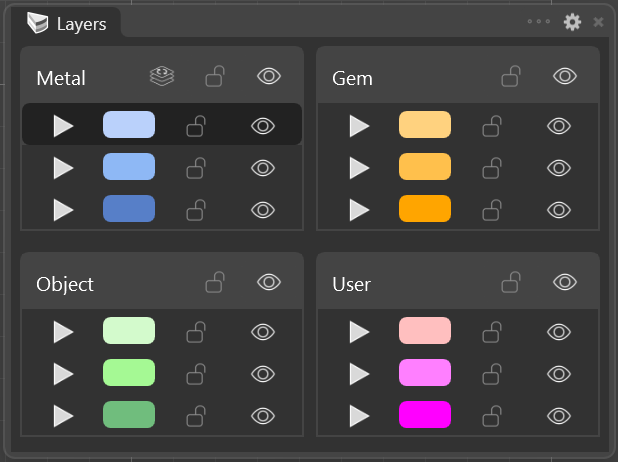Hide the pale orange Gem layer
This screenshot has height=462, width=618.
pyautogui.click(x=559, y=126)
